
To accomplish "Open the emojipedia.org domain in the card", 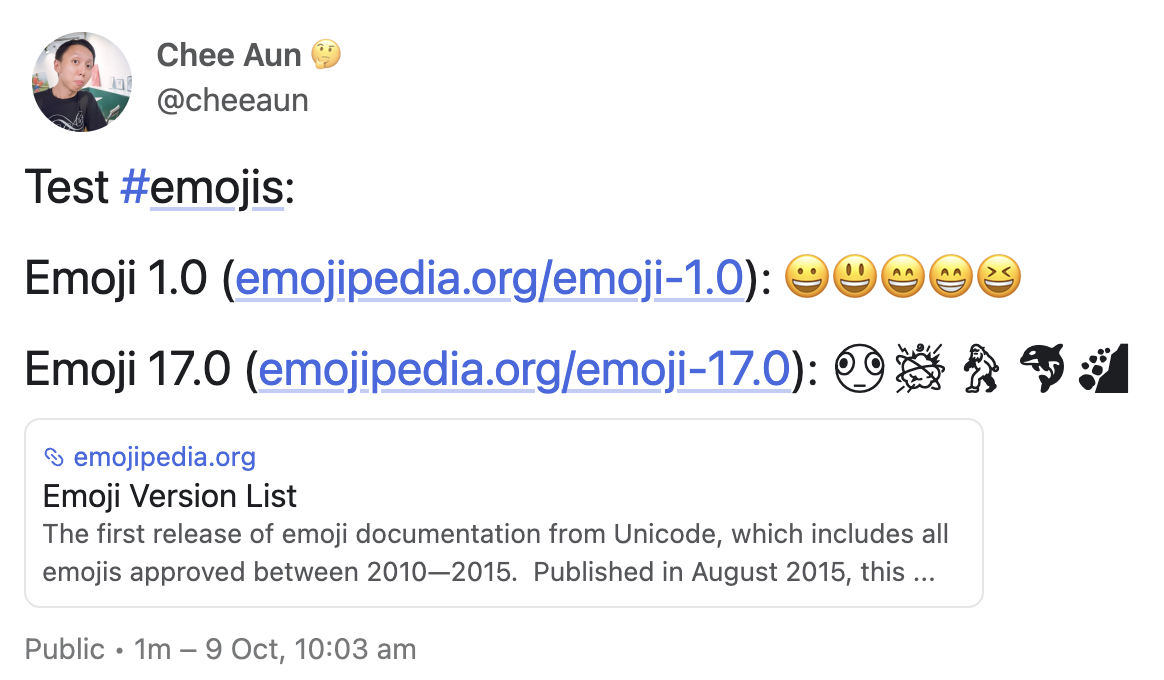I will (165, 458).
